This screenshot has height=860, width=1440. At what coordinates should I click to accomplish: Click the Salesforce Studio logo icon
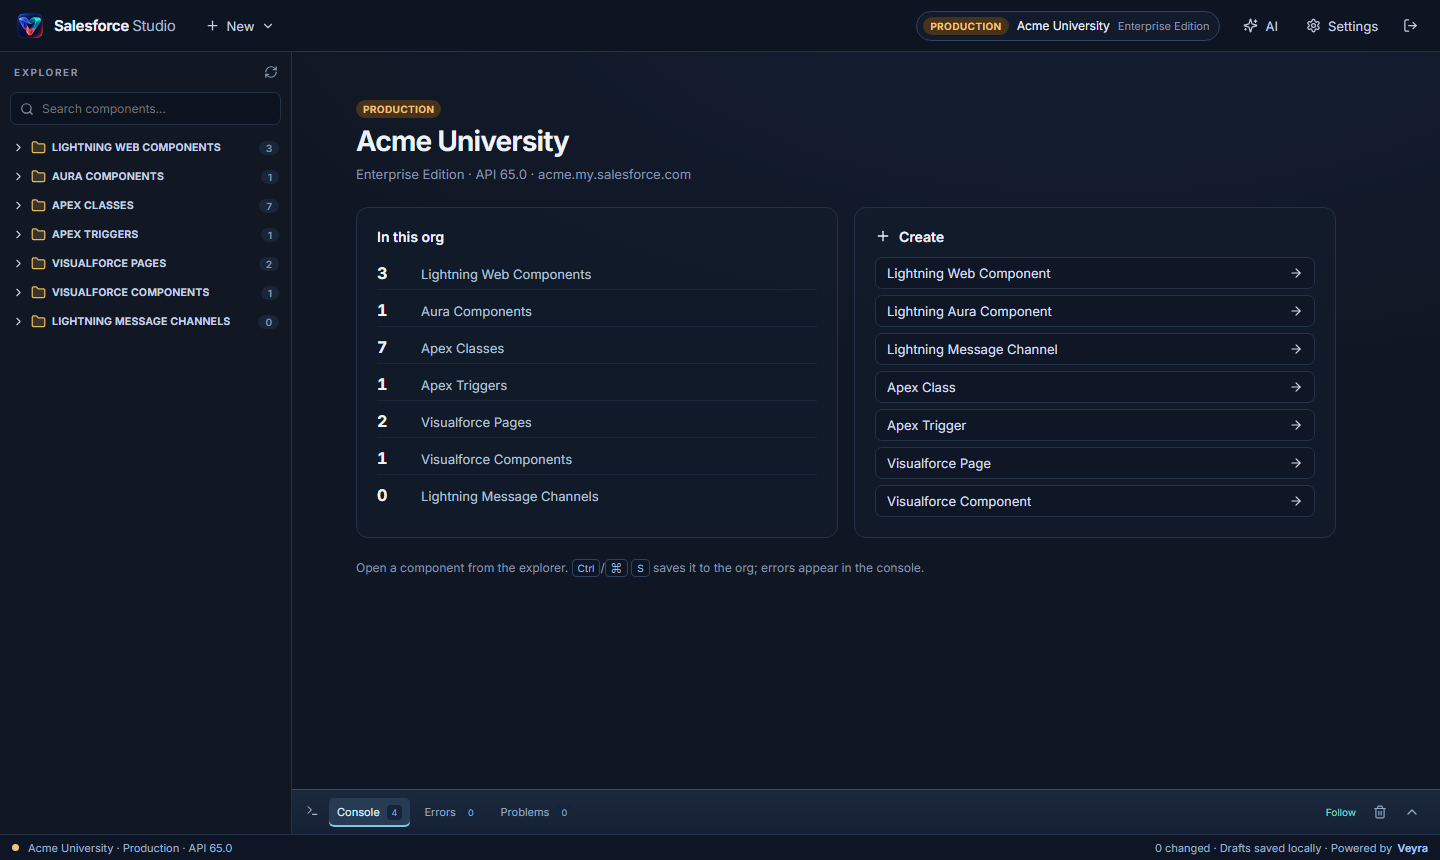click(30, 26)
